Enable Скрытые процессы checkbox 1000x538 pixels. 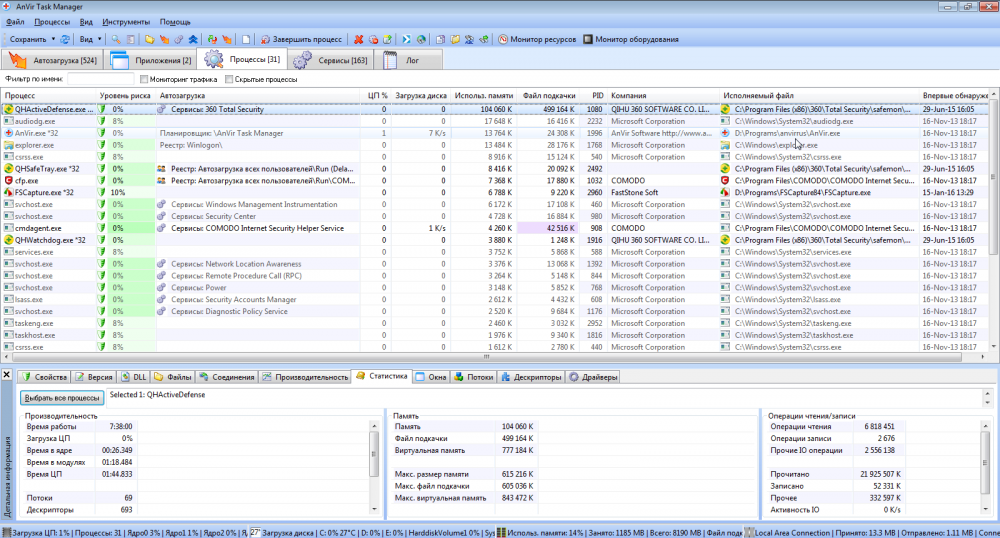pos(229,80)
